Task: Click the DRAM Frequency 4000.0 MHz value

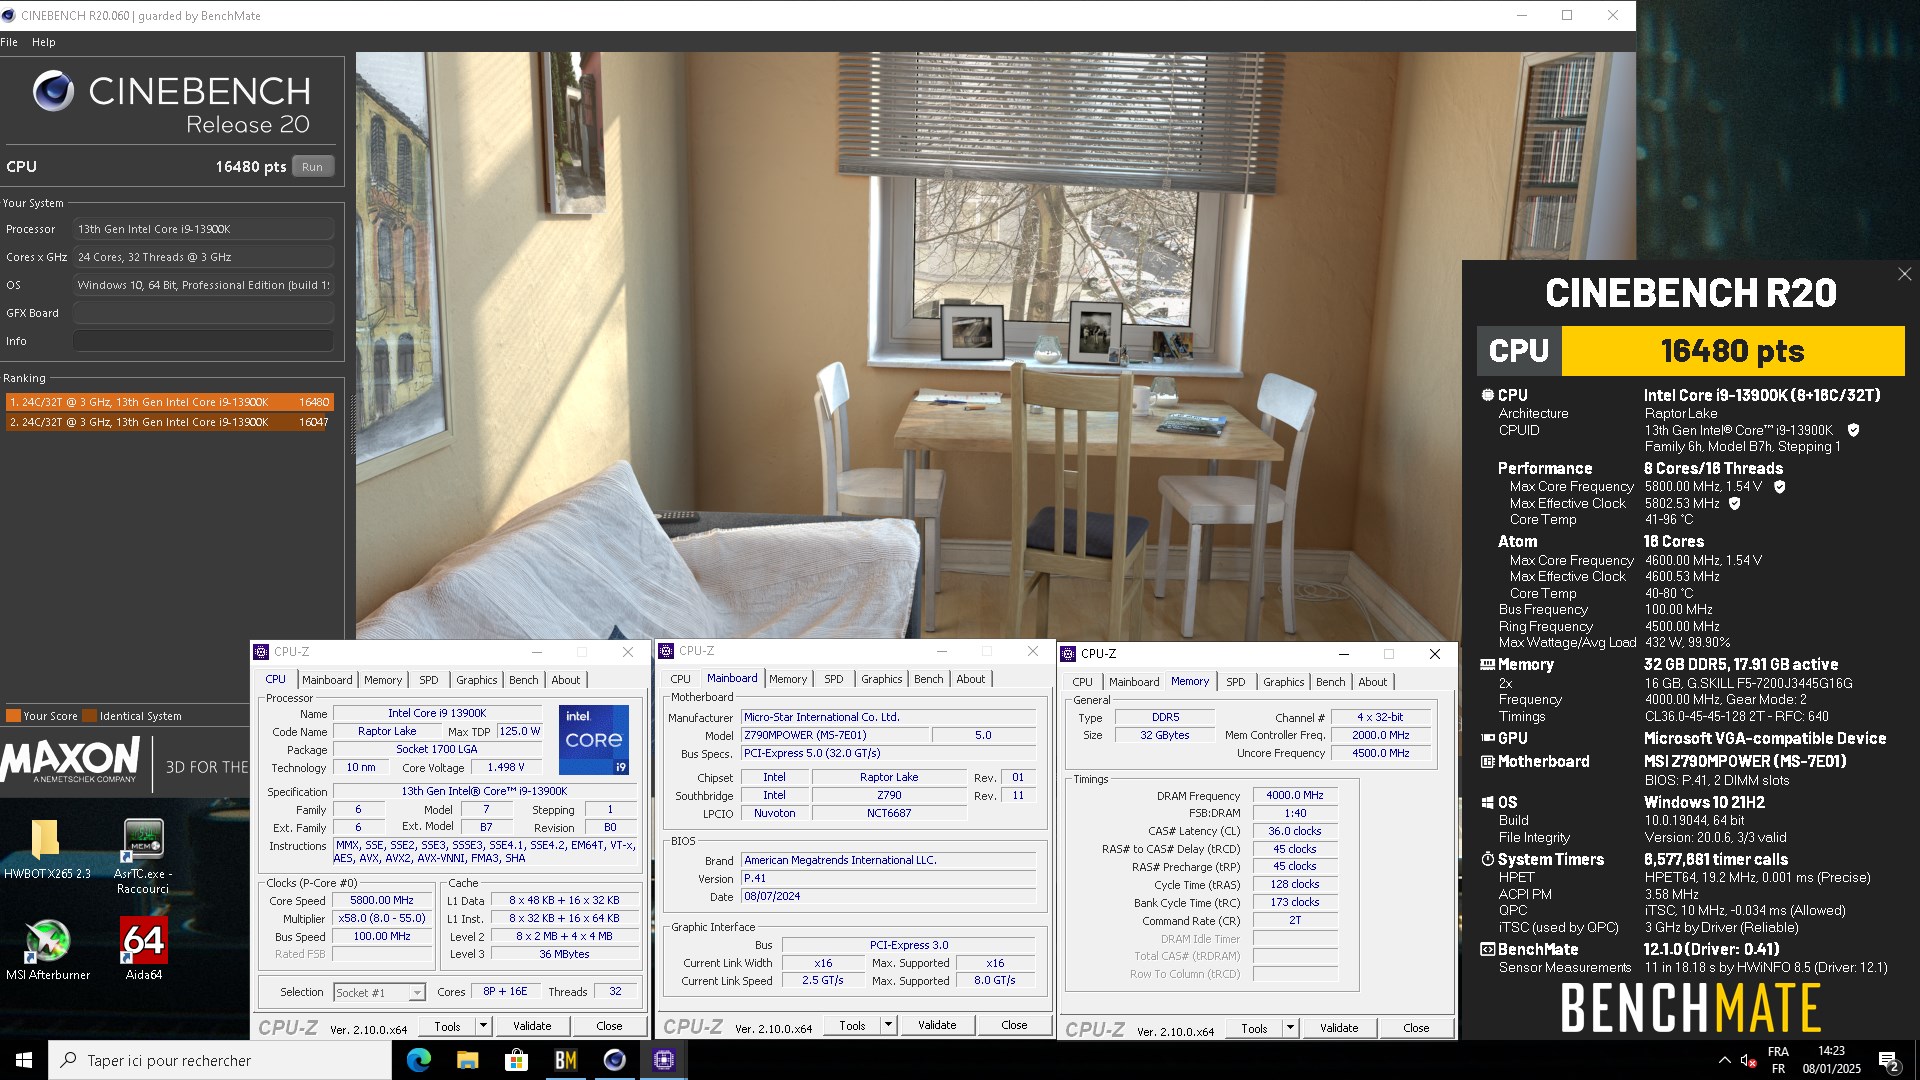Action: (1294, 795)
